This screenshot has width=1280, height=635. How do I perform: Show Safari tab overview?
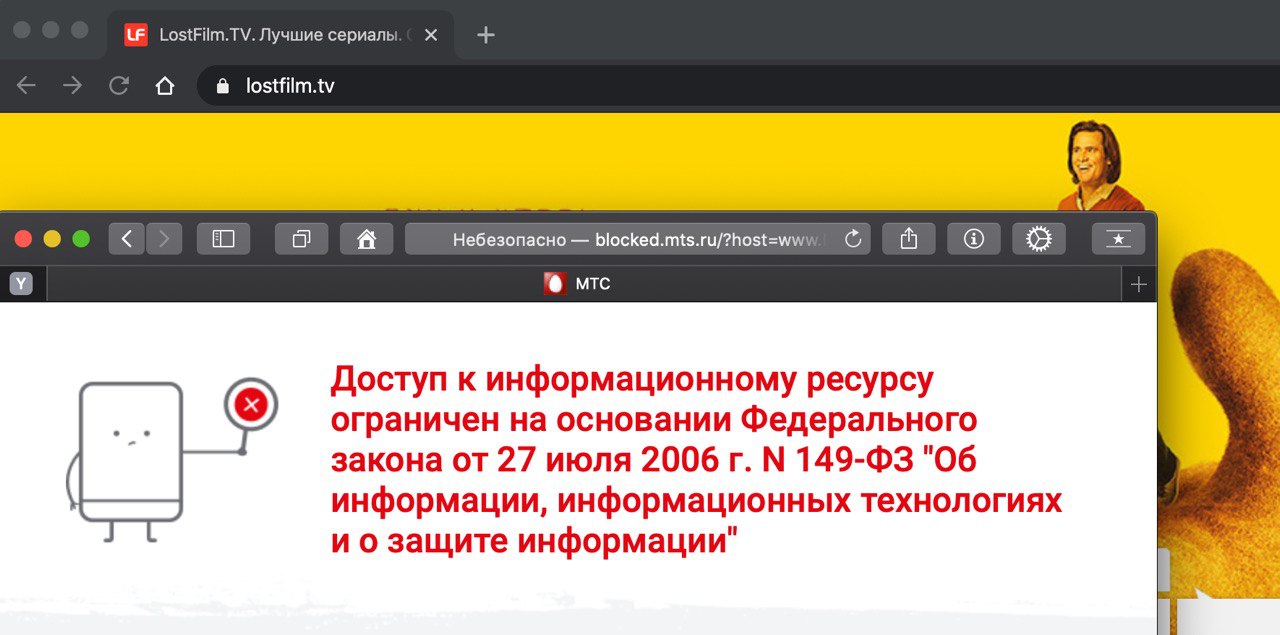[x=301, y=239]
